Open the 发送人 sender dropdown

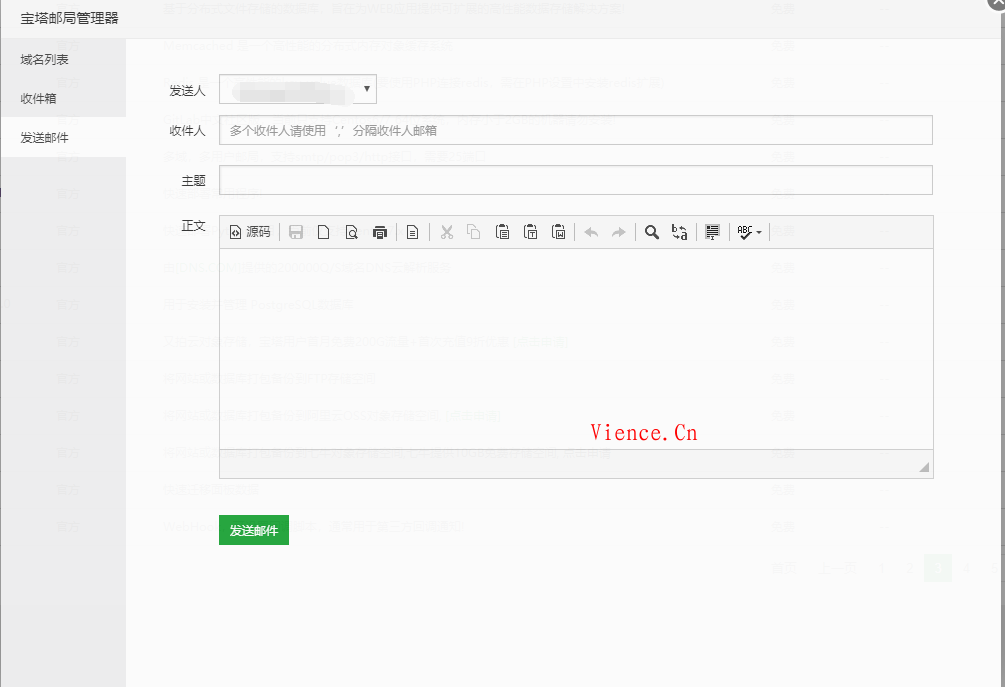(297, 89)
